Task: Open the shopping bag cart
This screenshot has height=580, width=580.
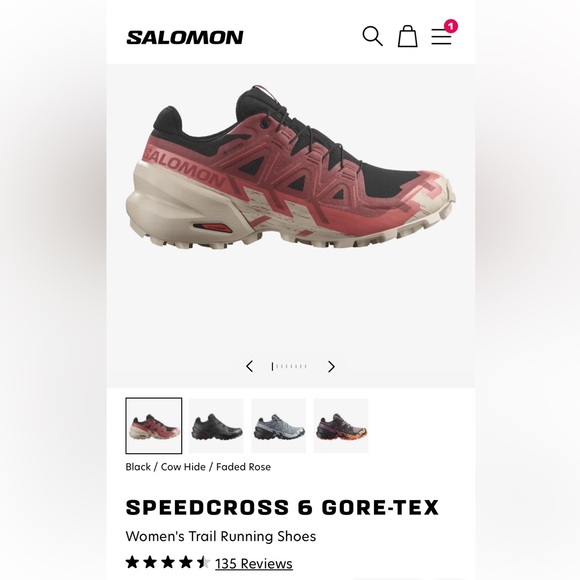Action: 408,36
